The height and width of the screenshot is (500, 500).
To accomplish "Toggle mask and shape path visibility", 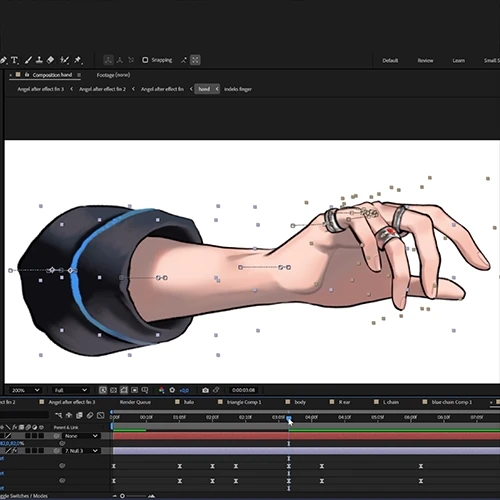I will coord(124,390).
